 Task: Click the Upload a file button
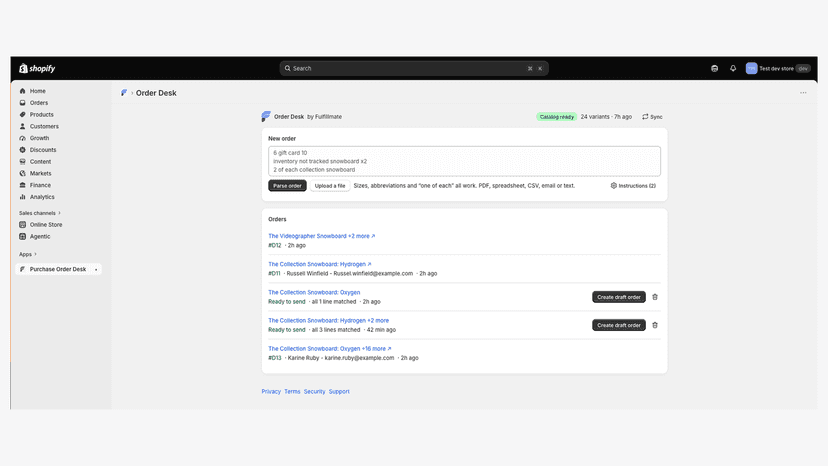pos(330,185)
